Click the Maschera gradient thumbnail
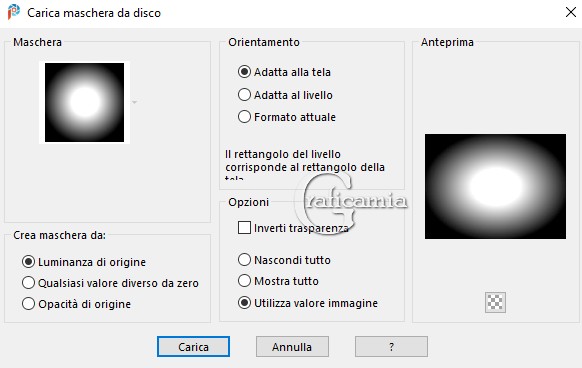The height and width of the screenshot is (368, 582). [x=84, y=102]
